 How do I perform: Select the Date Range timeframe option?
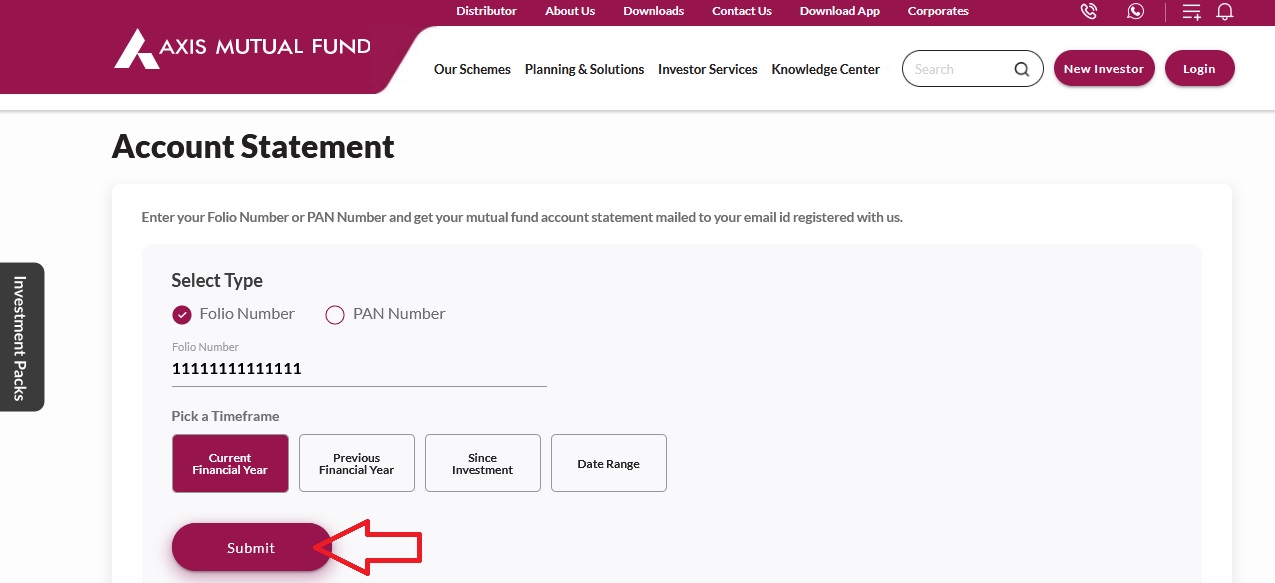click(x=608, y=463)
